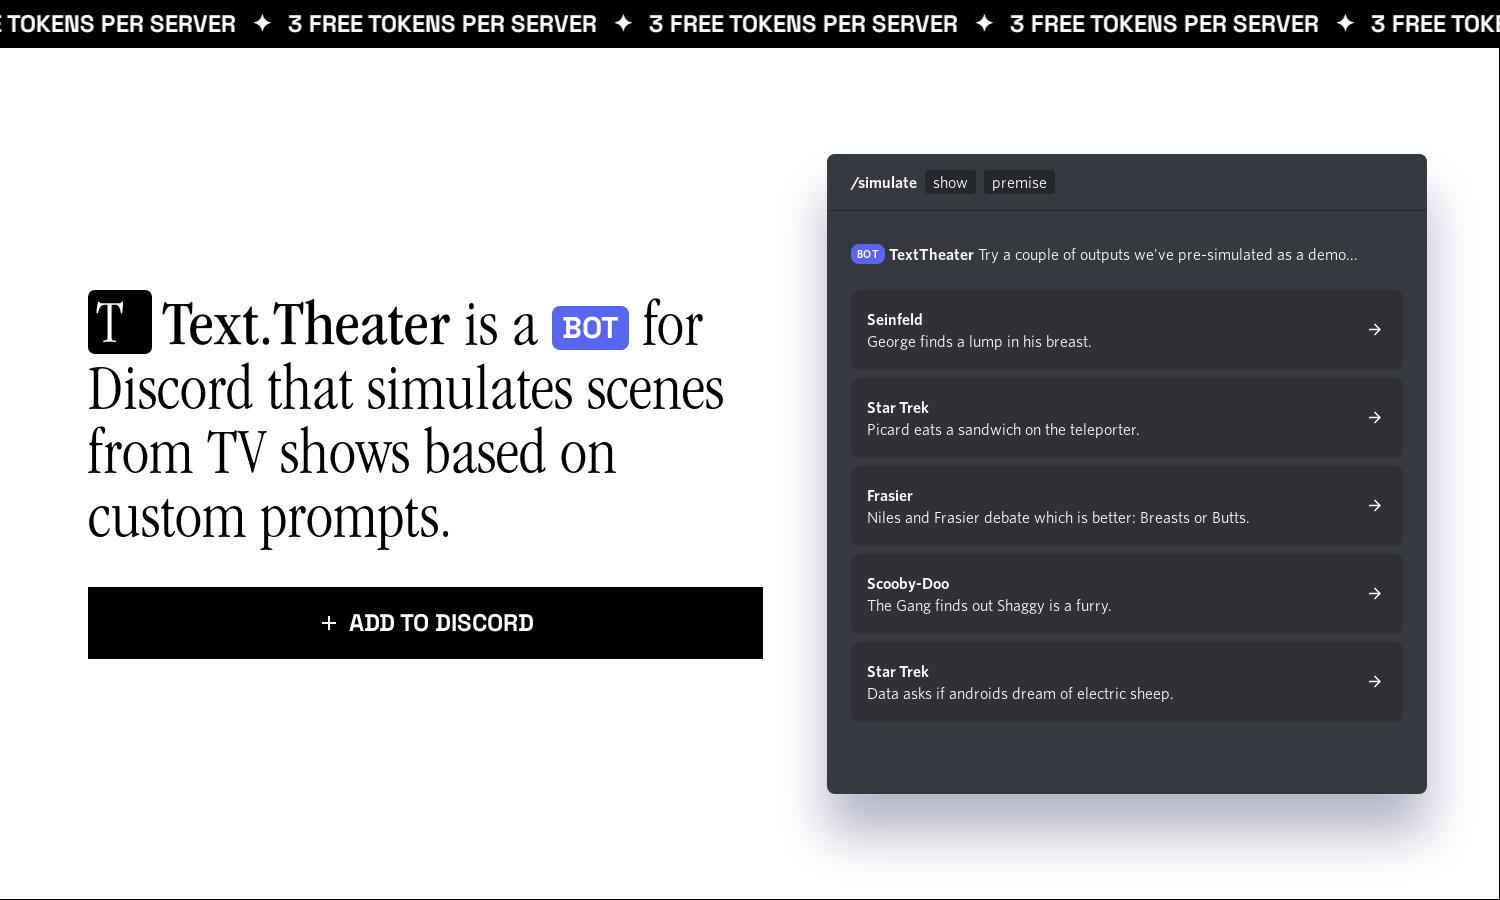Viewport: 1500px width, 900px height.
Task: Click 'Picard eats a sandwich on the teleporter.'
Action: (1003, 430)
